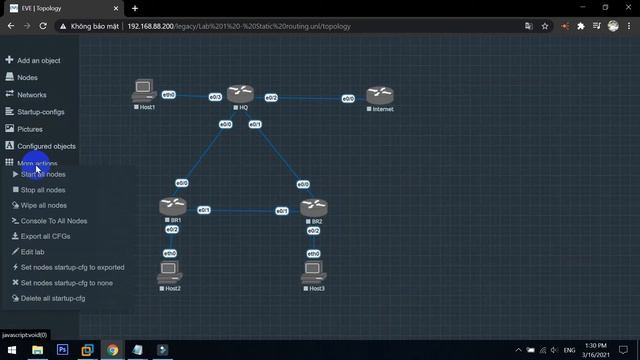Screen dimensions: 640x360
Task: Click BR2 e0/1 interface label
Action: [x=282, y=211]
